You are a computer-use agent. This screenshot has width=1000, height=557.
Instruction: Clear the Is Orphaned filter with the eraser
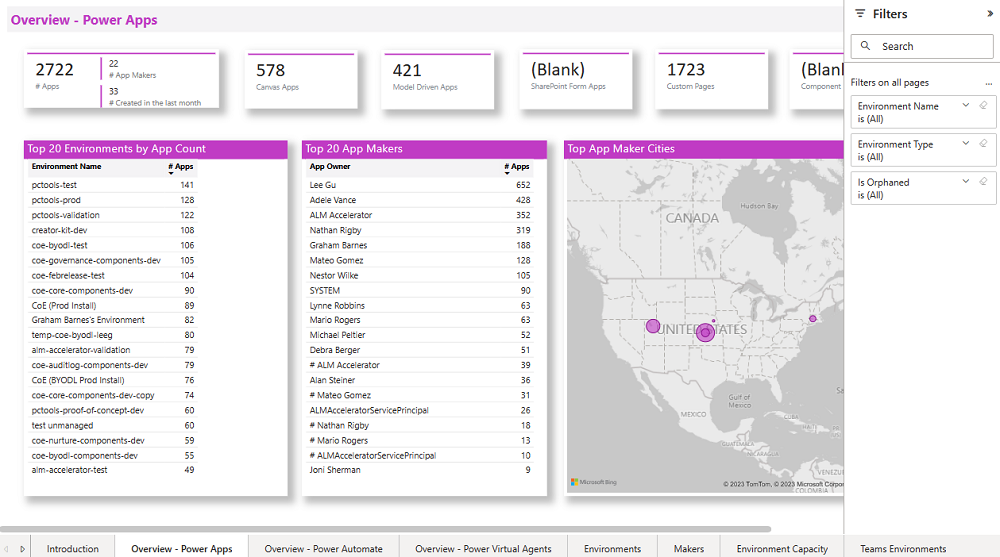tap(983, 181)
